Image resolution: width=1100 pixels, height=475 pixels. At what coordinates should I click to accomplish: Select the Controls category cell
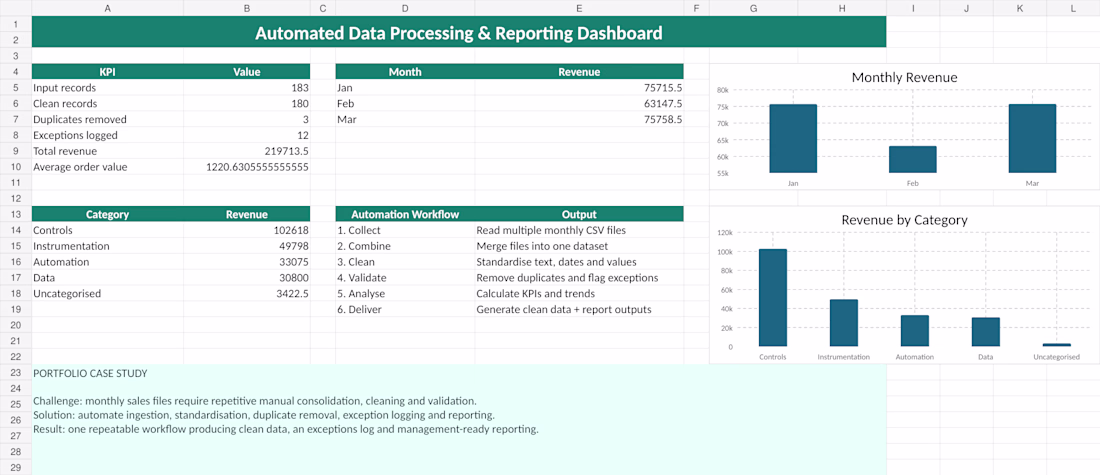click(x=107, y=230)
